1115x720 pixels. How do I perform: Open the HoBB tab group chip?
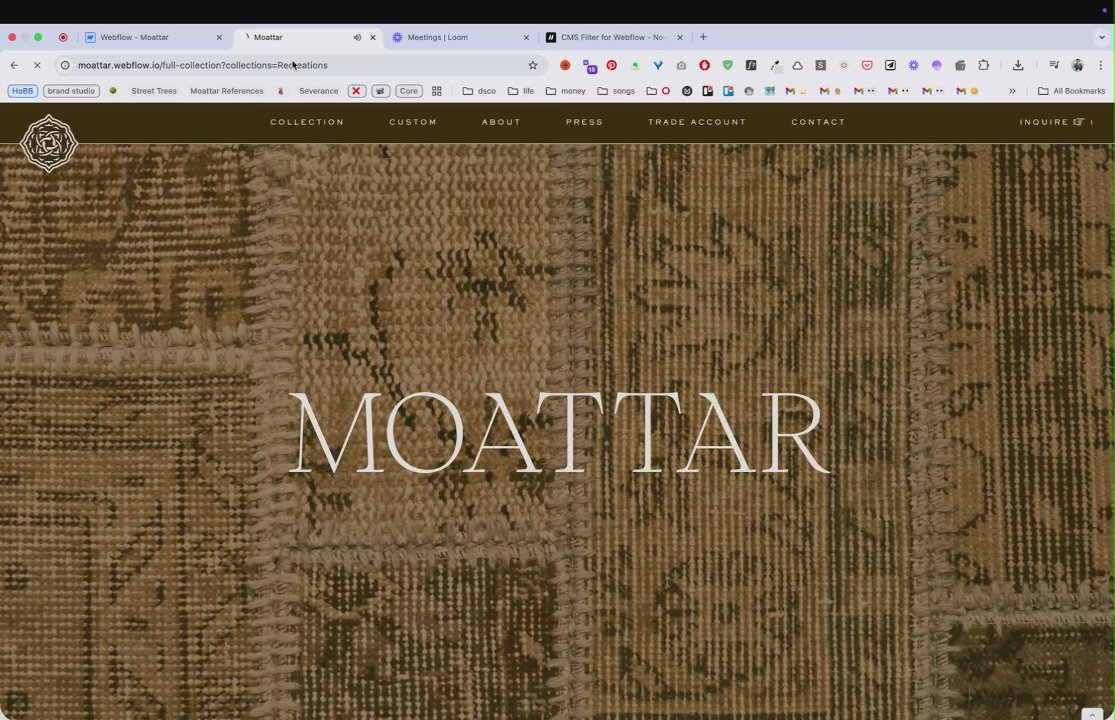(22, 91)
